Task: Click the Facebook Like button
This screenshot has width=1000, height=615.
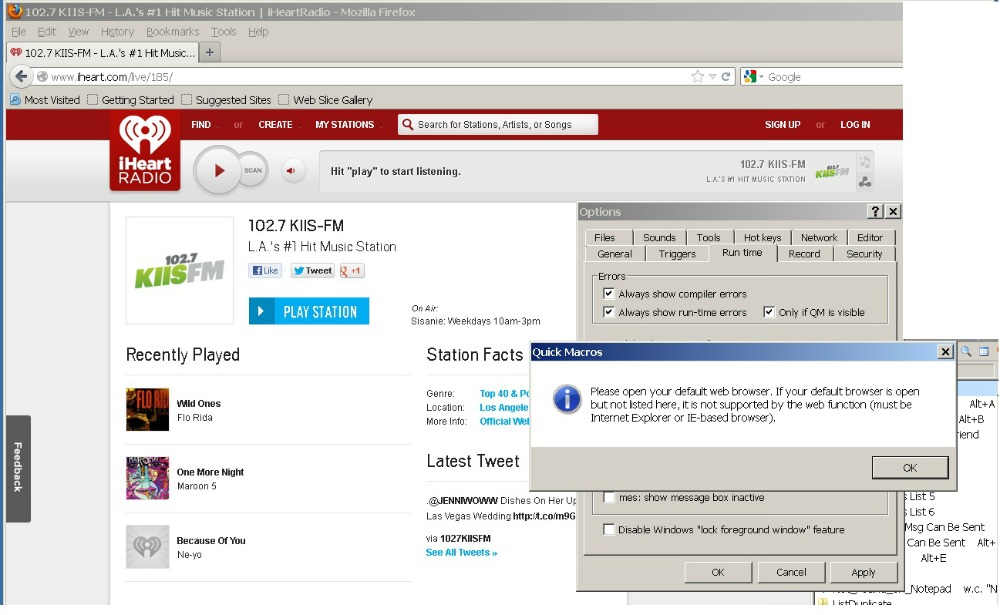Action: point(265,271)
